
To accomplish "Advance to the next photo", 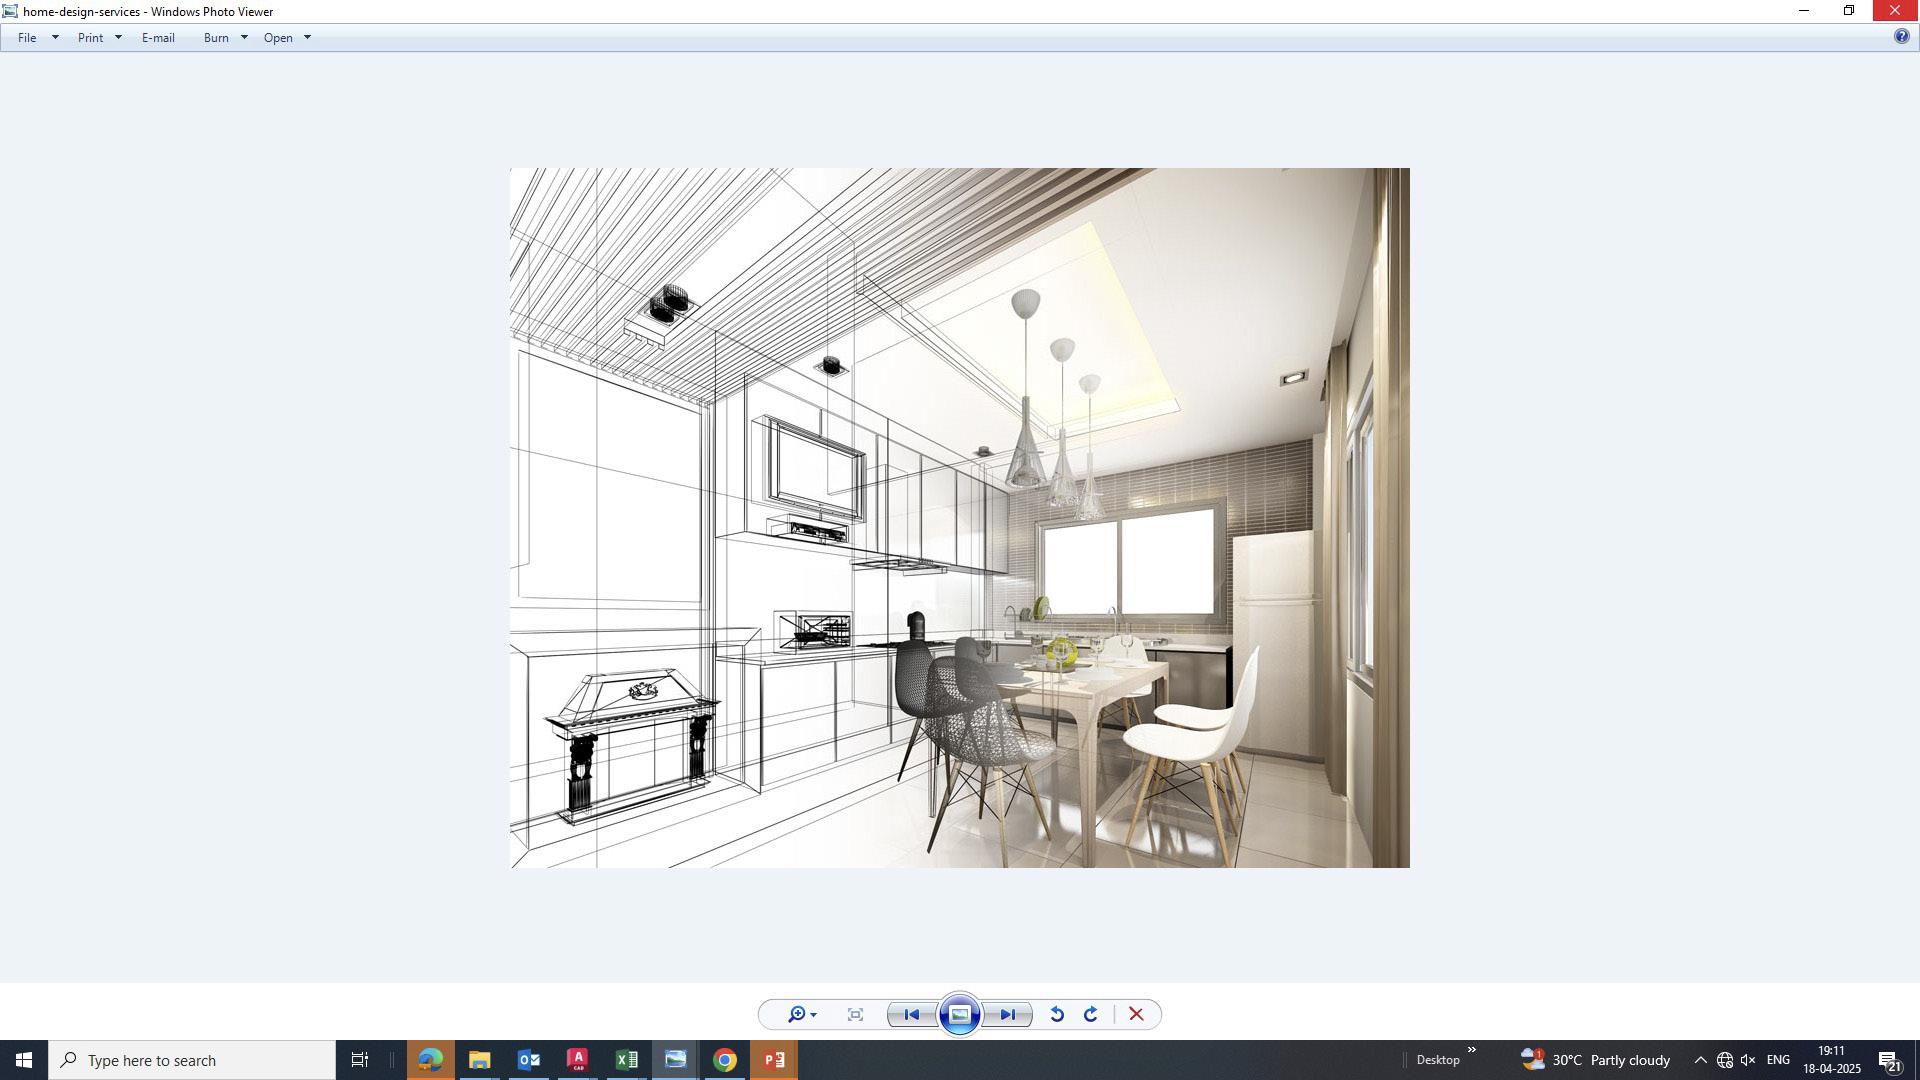I will click(1008, 1015).
